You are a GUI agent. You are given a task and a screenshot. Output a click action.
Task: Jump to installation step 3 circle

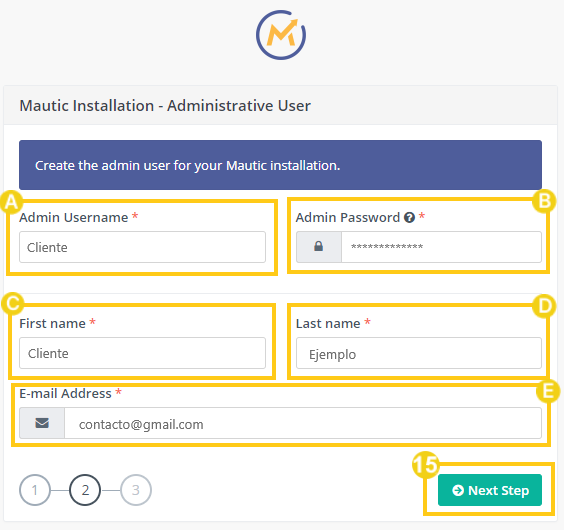pyautogui.click(x=136, y=490)
